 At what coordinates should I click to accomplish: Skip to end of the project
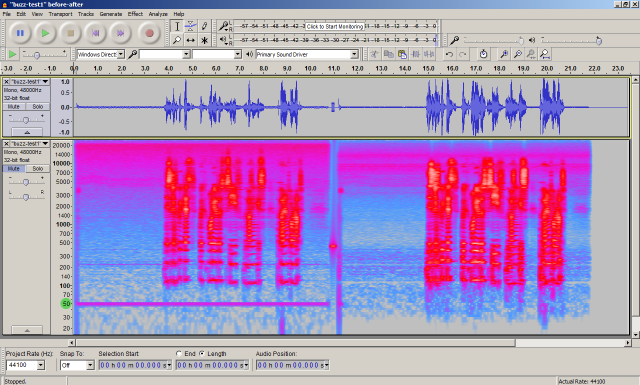120,33
